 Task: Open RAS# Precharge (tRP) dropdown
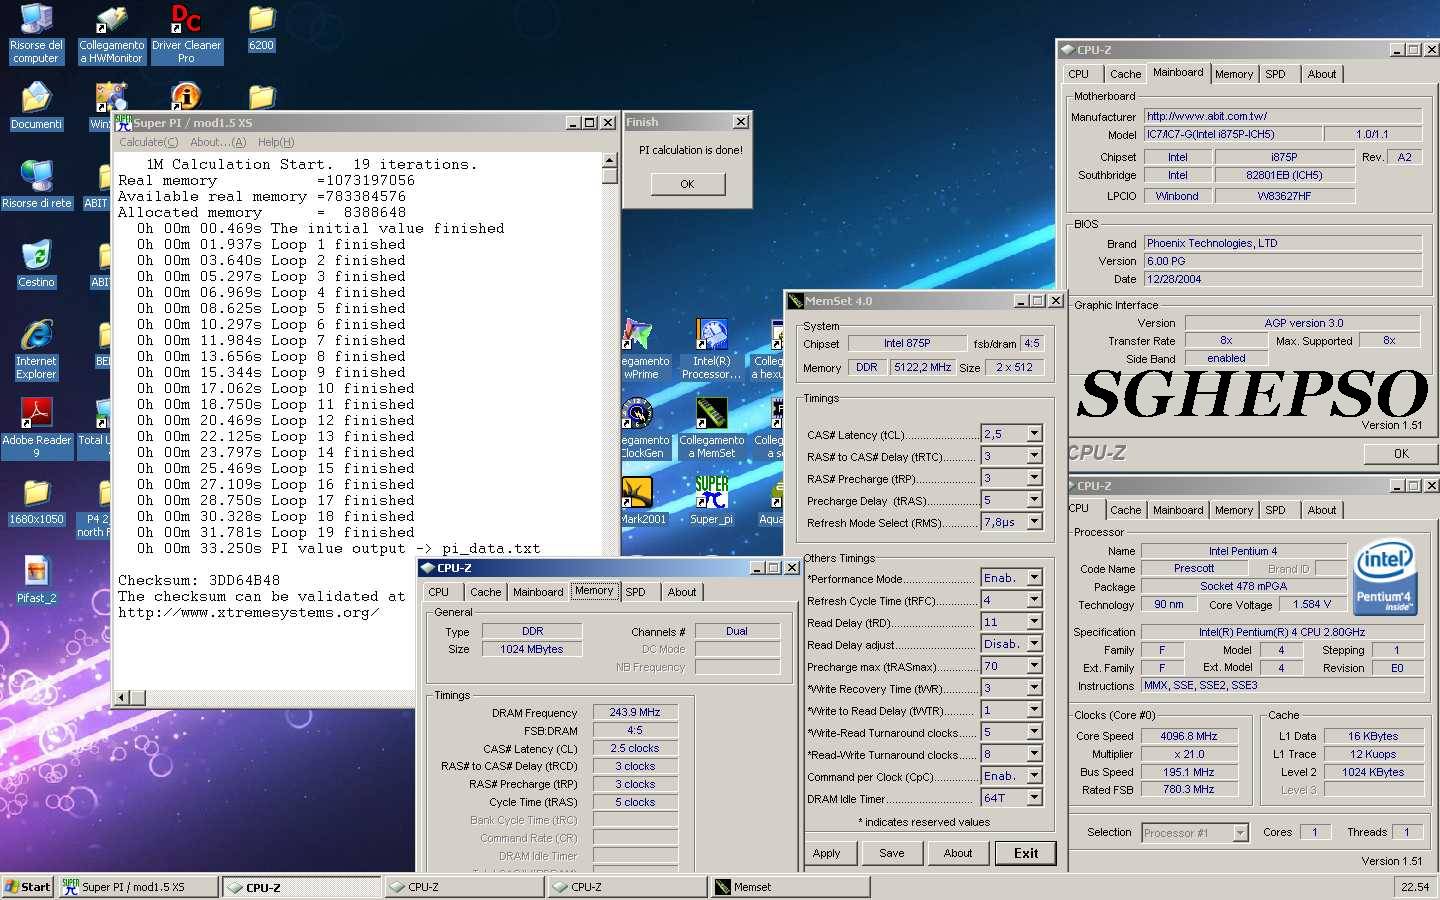click(x=1034, y=477)
